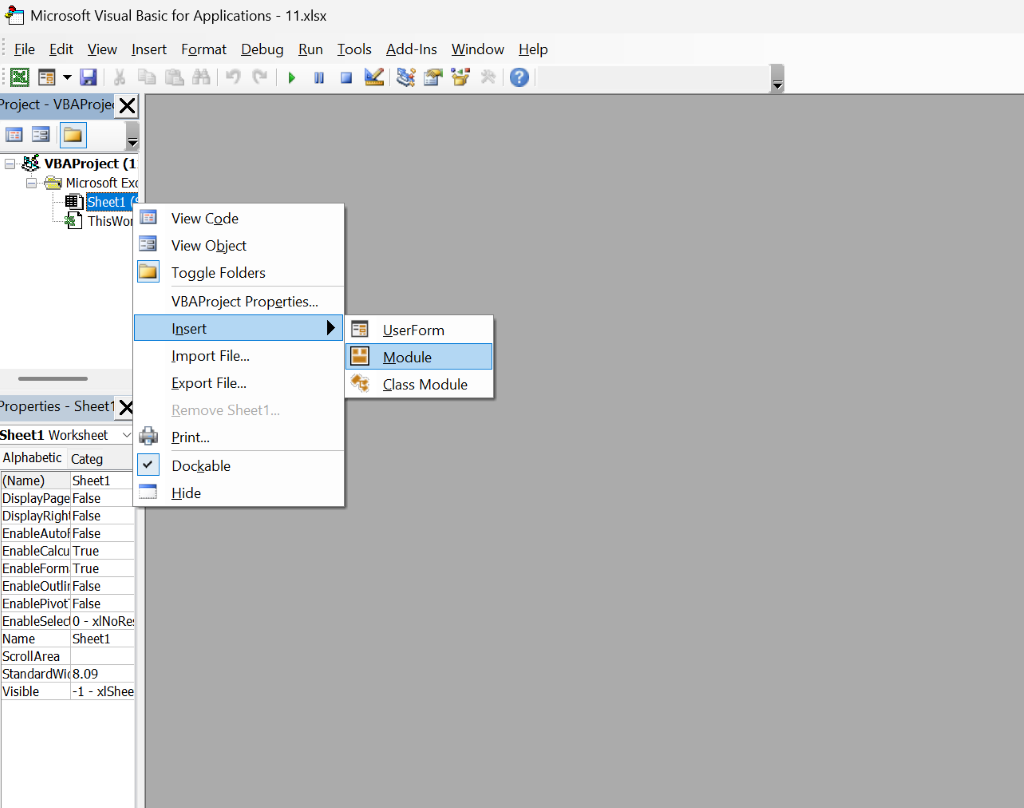This screenshot has height=808, width=1024.
Task: Click View Code icon in Project panel
Action: pyautogui.click(x=14, y=135)
